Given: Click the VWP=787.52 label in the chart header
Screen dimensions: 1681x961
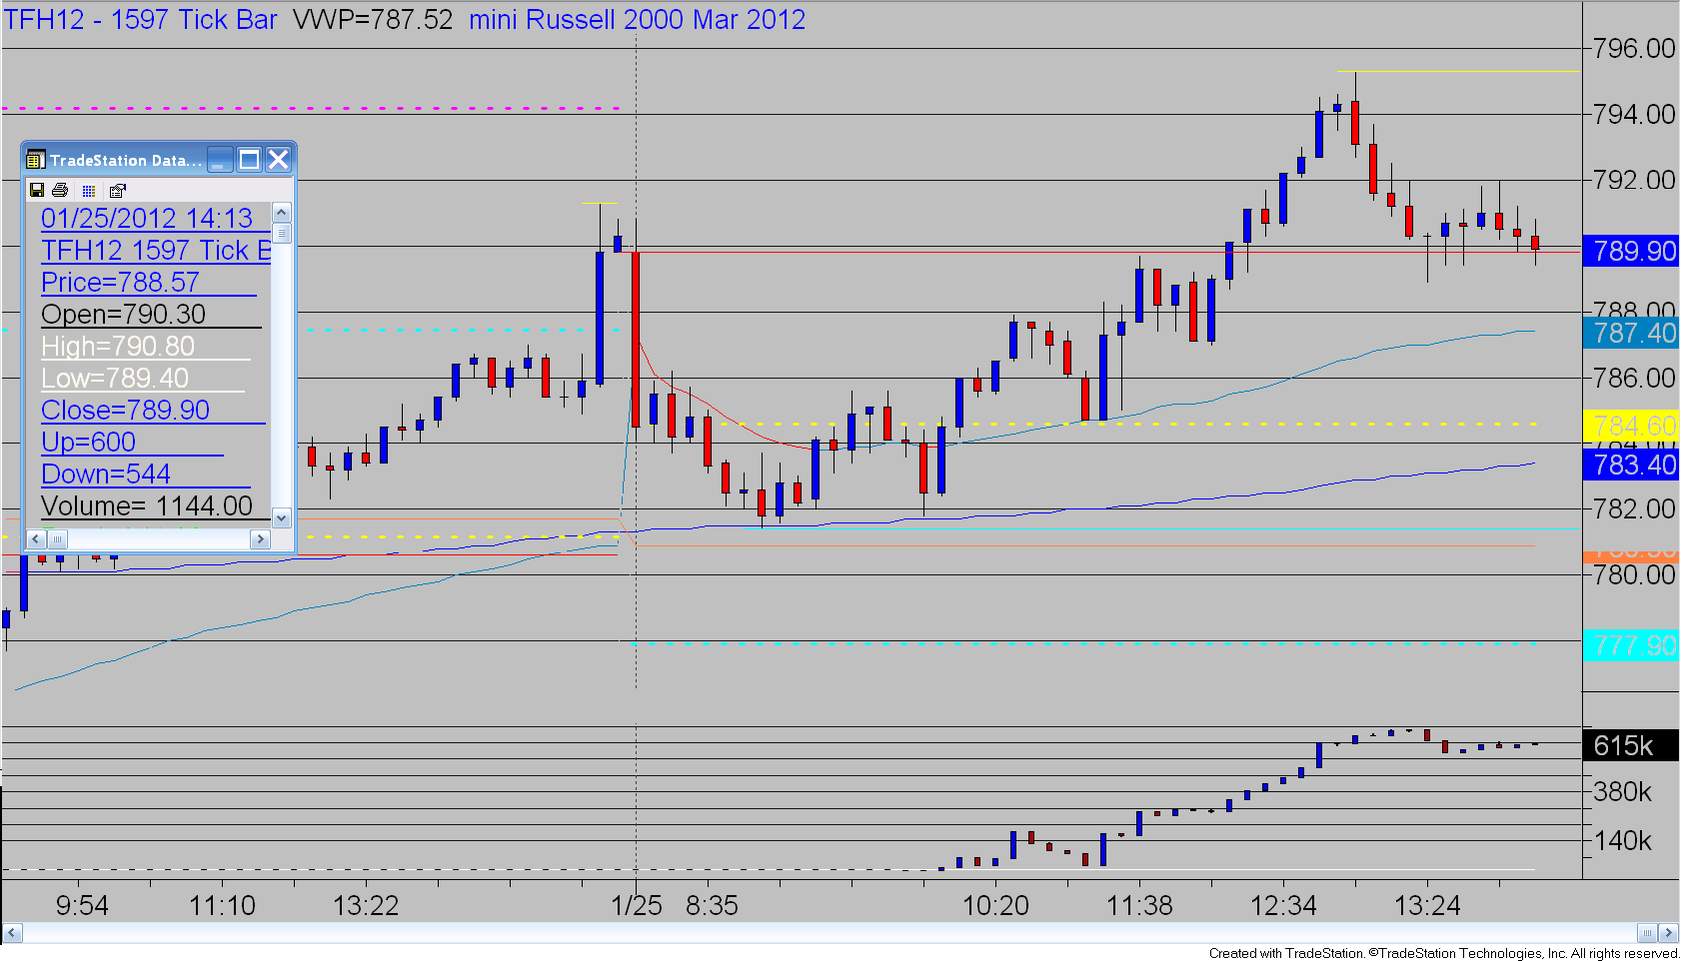Looking at the screenshot, I should coord(372,19).
